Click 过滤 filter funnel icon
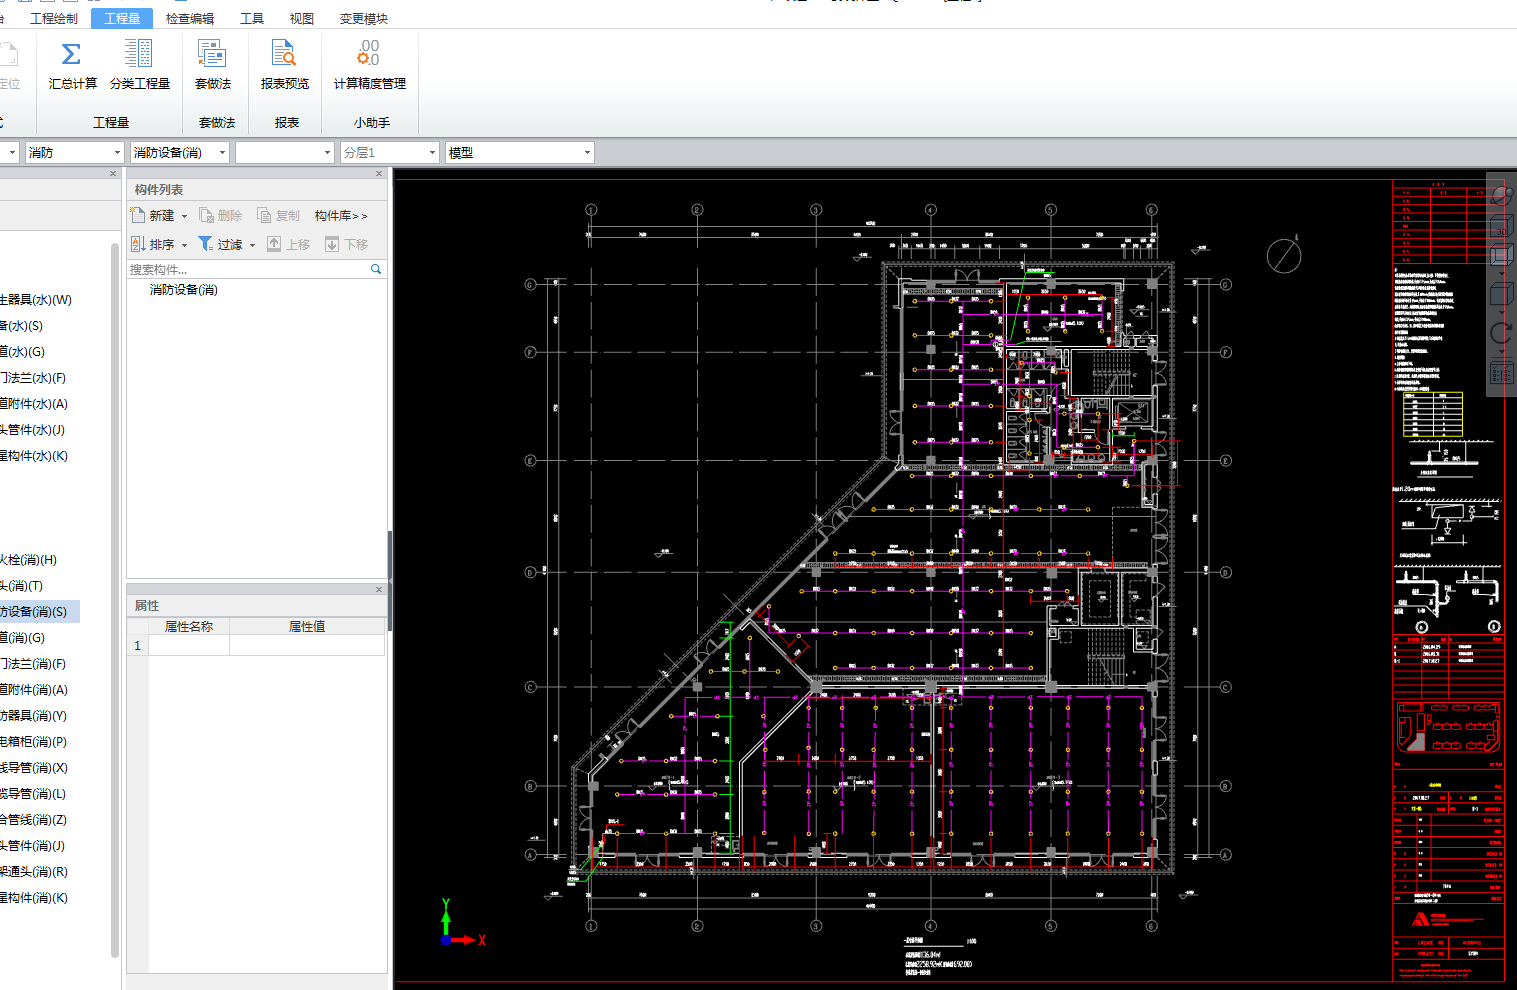The image size is (1517, 990). click(x=206, y=244)
